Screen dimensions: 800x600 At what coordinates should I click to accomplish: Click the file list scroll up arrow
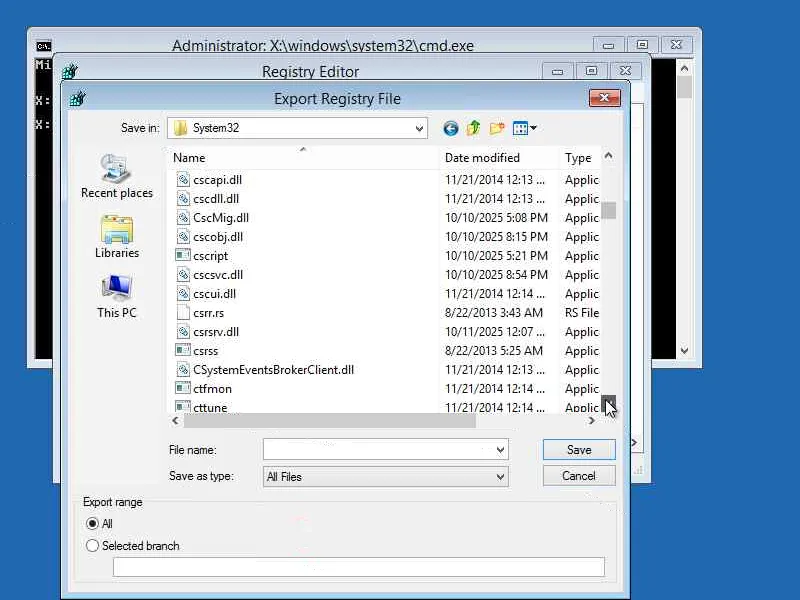(x=608, y=156)
